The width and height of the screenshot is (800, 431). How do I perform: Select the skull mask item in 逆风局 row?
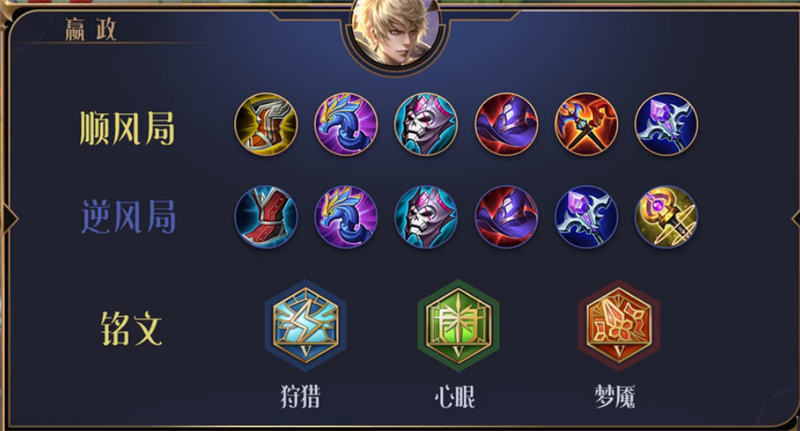426,217
